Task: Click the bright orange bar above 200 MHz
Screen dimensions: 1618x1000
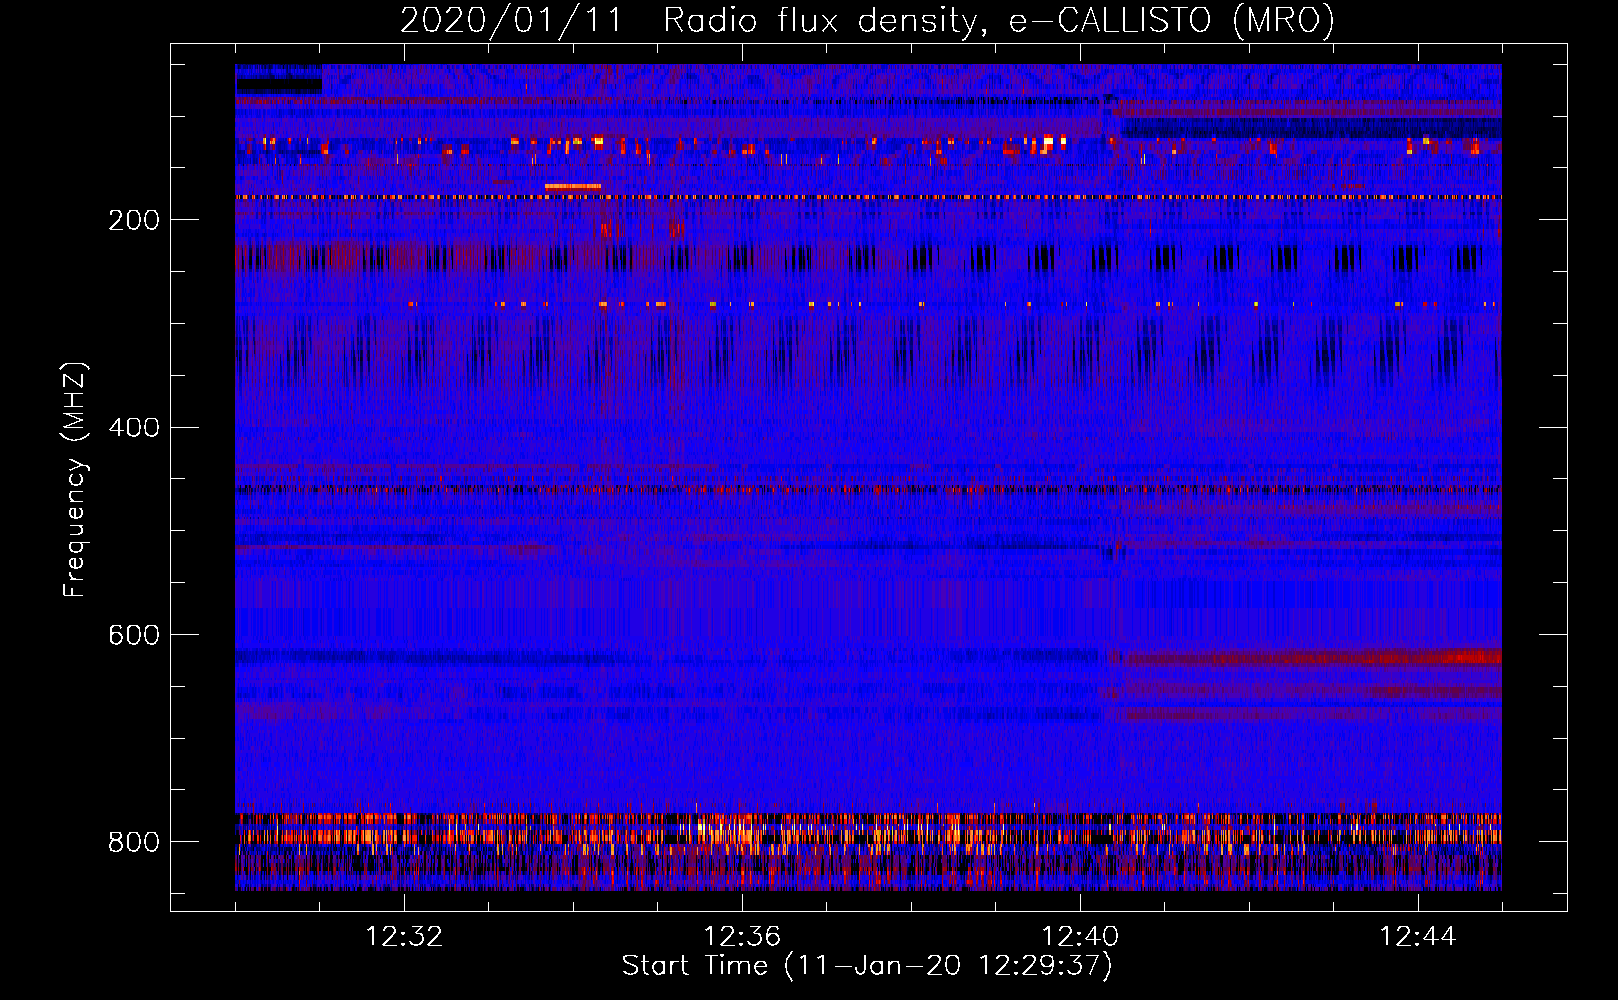Action: 573,186
